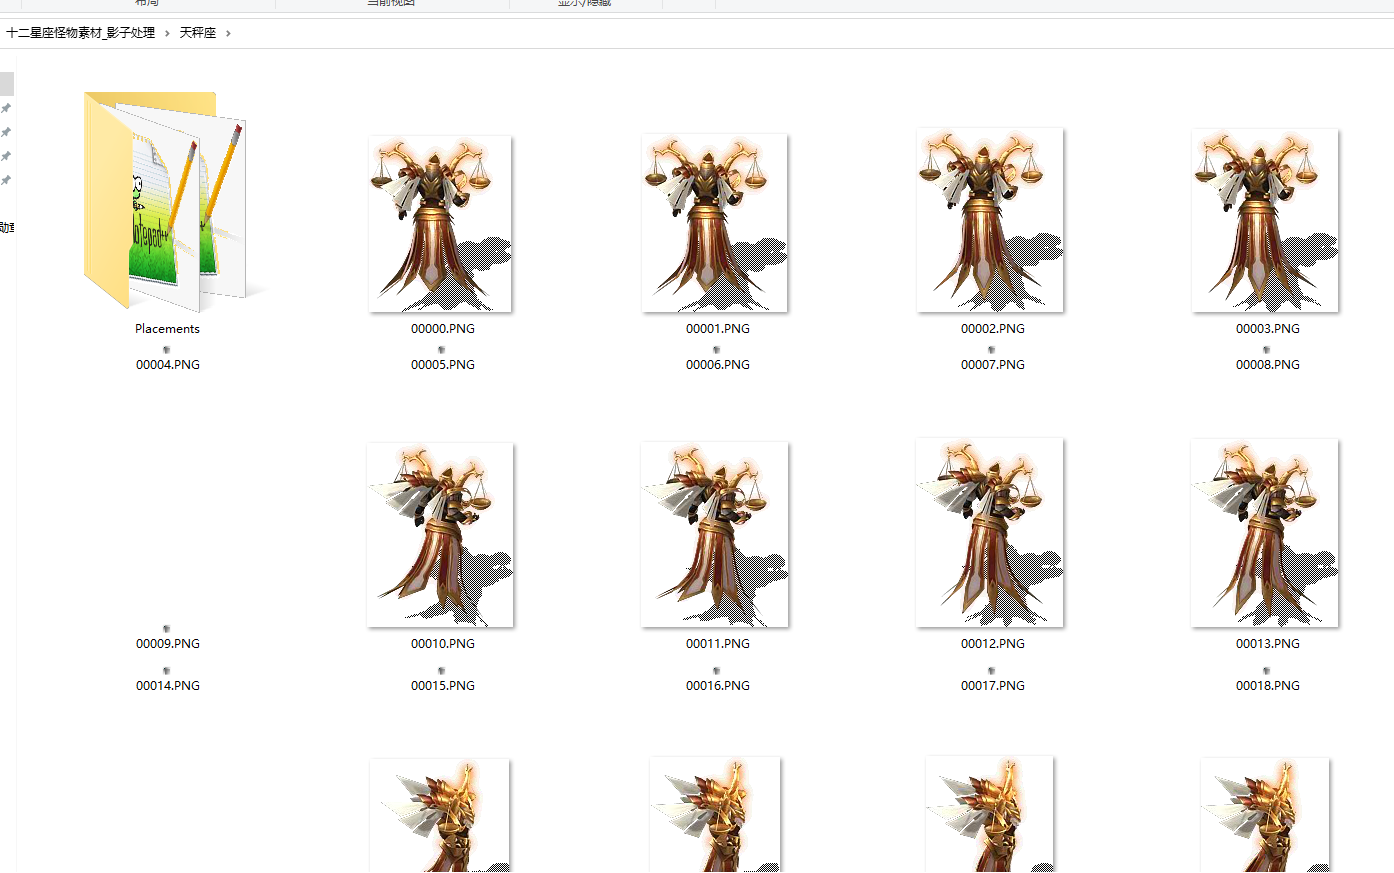Select the 00010.PNG thumbnail
The image size is (1394, 873).
(440, 535)
